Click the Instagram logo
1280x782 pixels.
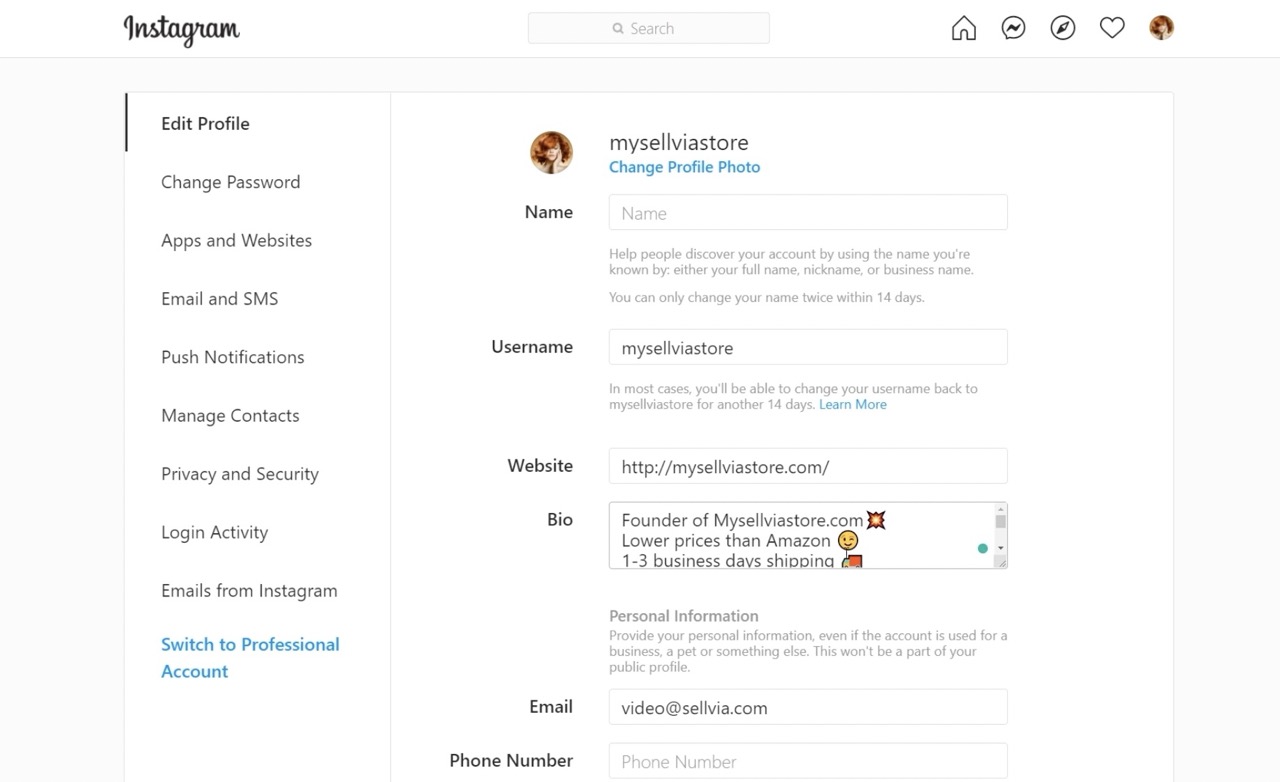(x=181, y=29)
